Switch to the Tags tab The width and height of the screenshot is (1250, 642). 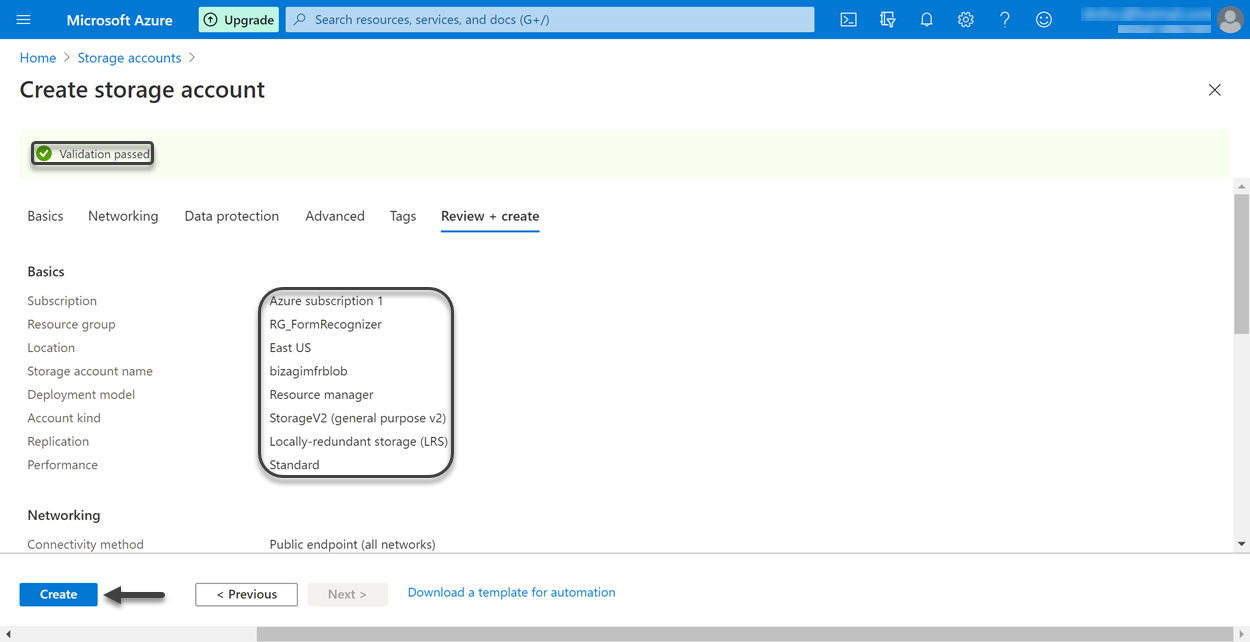[x=403, y=216]
